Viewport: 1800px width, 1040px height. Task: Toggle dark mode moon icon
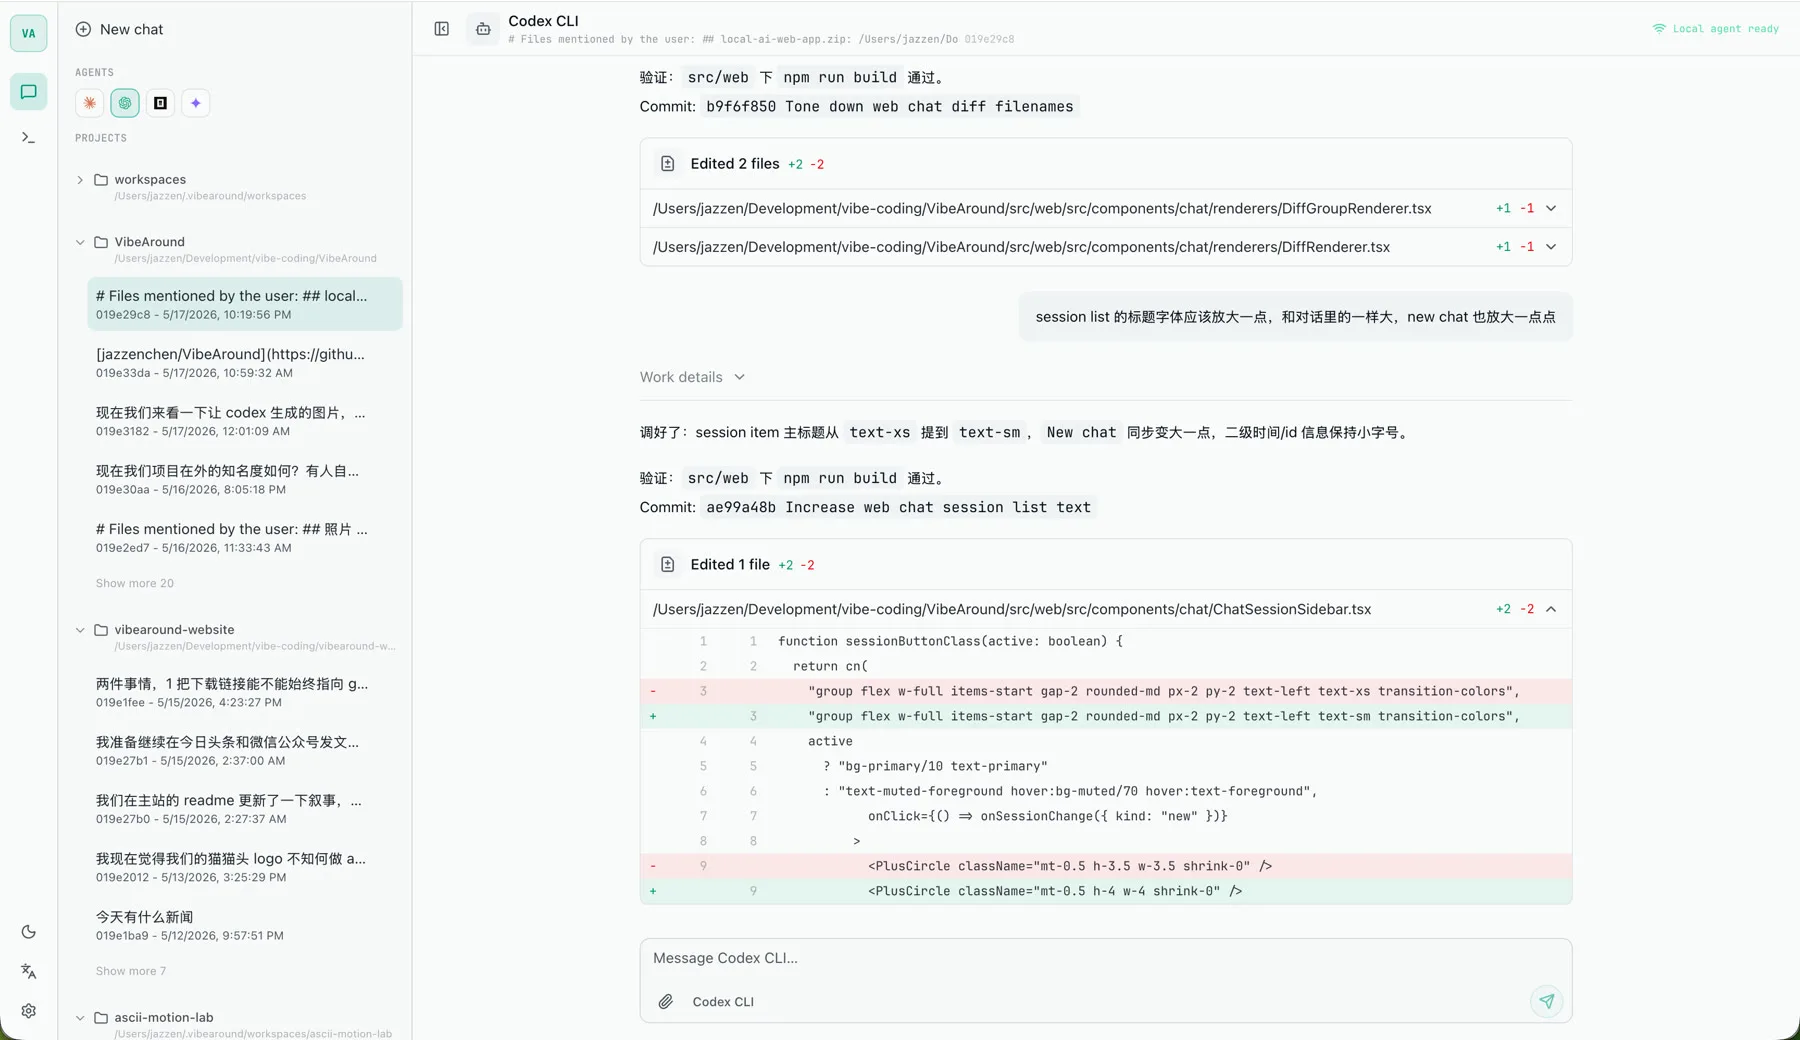pyautogui.click(x=28, y=932)
